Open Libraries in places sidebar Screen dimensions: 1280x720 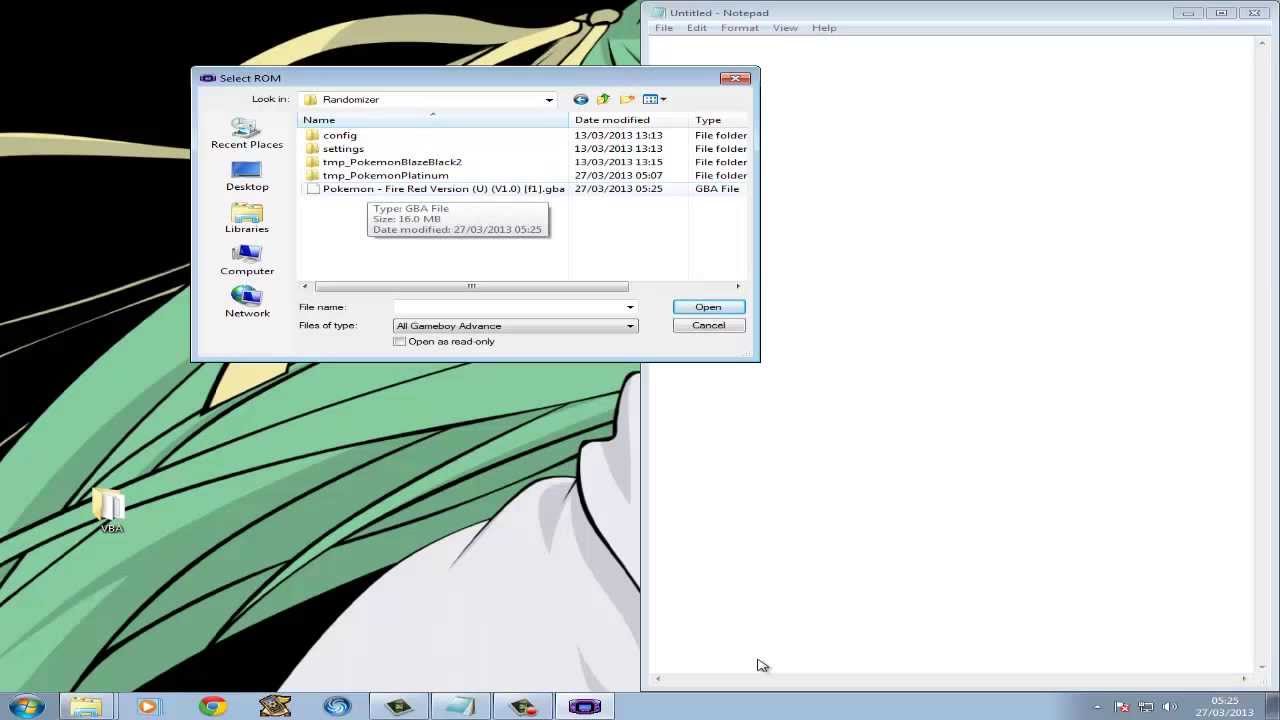(x=247, y=217)
